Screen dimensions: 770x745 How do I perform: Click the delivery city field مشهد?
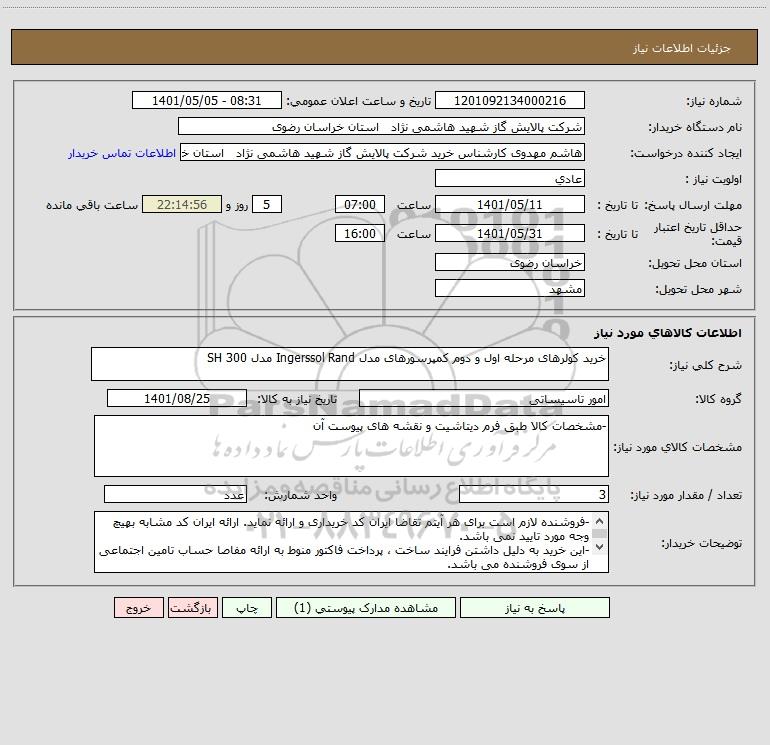click(510, 288)
